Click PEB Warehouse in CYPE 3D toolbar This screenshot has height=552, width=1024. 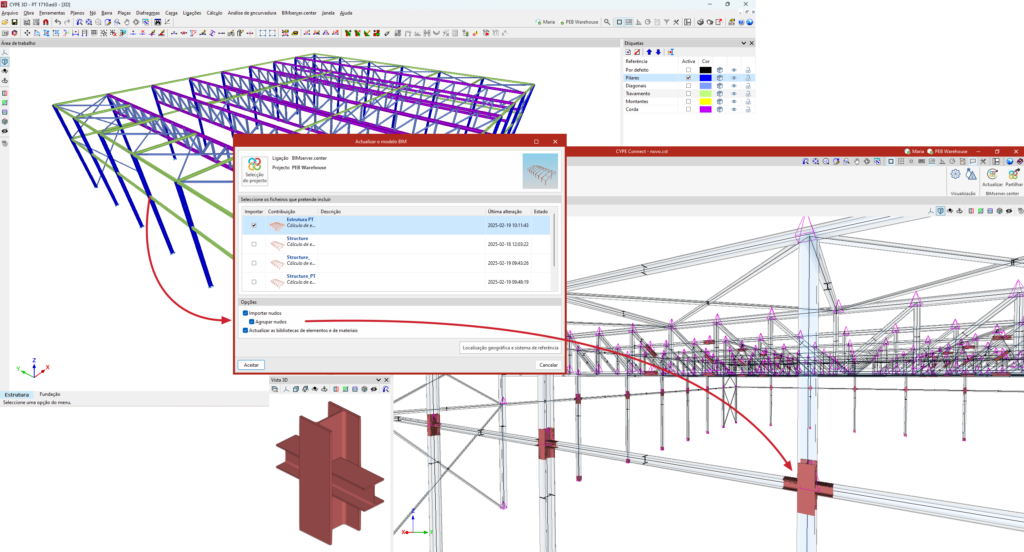[x=579, y=22]
